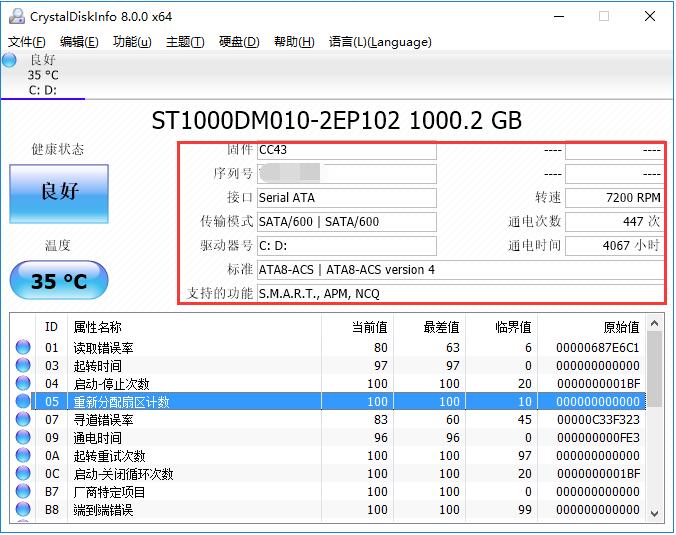Click the status orb for row 07 寻道错误率
This screenshot has width=676, height=535.
point(23,420)
